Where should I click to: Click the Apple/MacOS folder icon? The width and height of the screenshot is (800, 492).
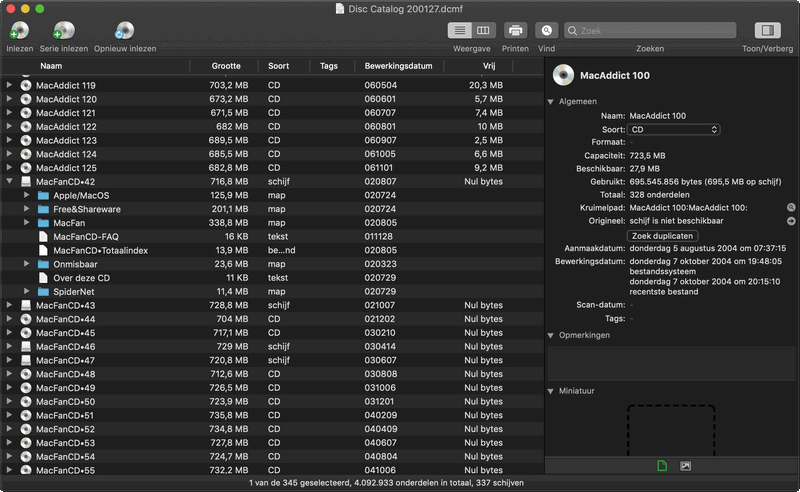click(43, 195)
